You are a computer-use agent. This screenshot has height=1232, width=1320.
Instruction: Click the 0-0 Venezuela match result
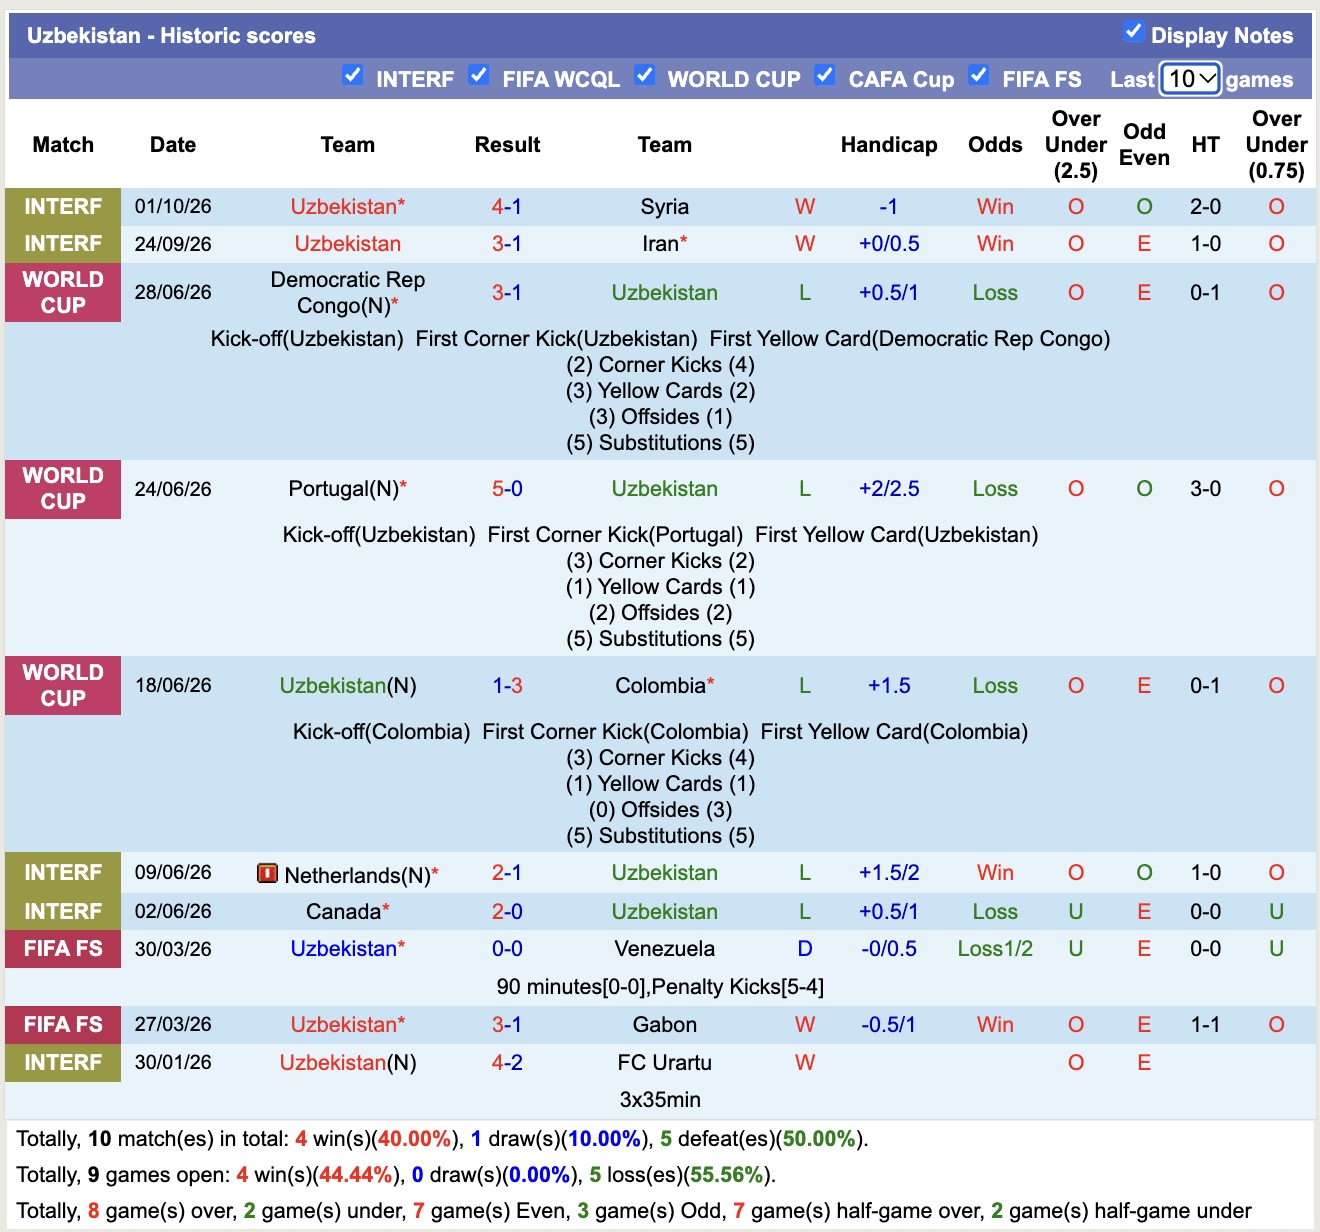coord(507,949)
